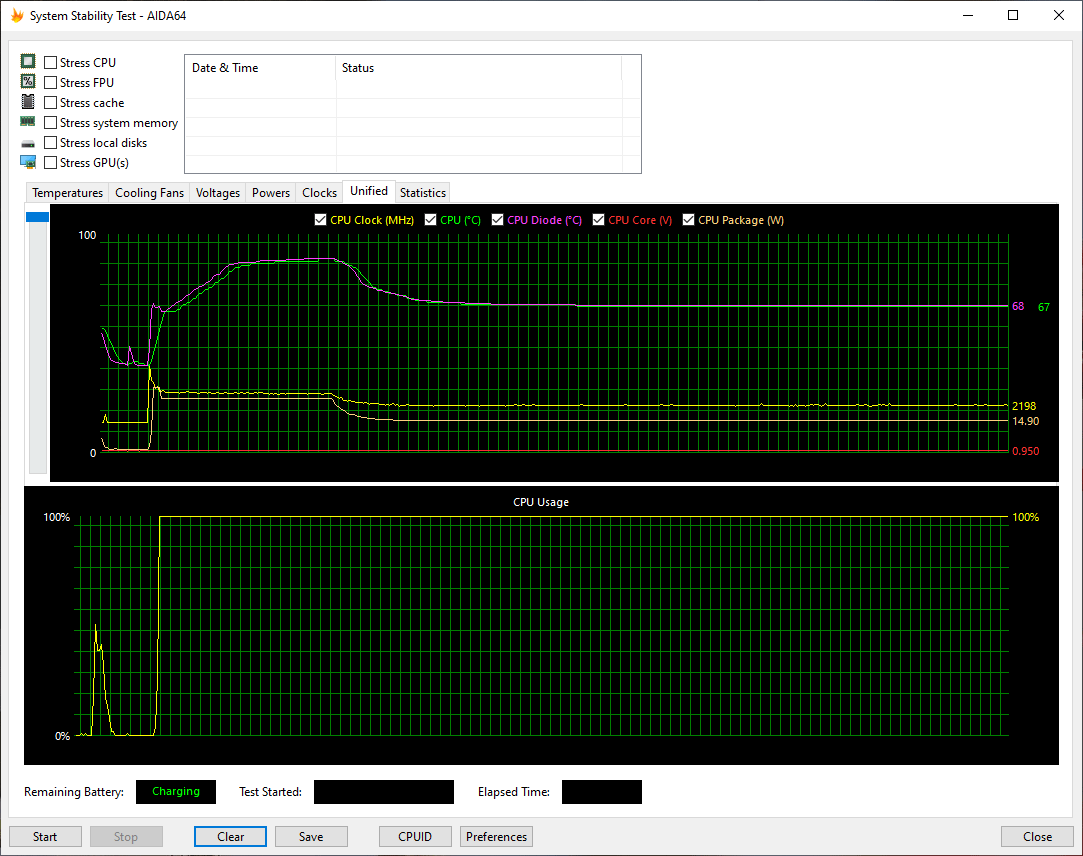Enable the Stress system memory checkbox

(51, 123)
